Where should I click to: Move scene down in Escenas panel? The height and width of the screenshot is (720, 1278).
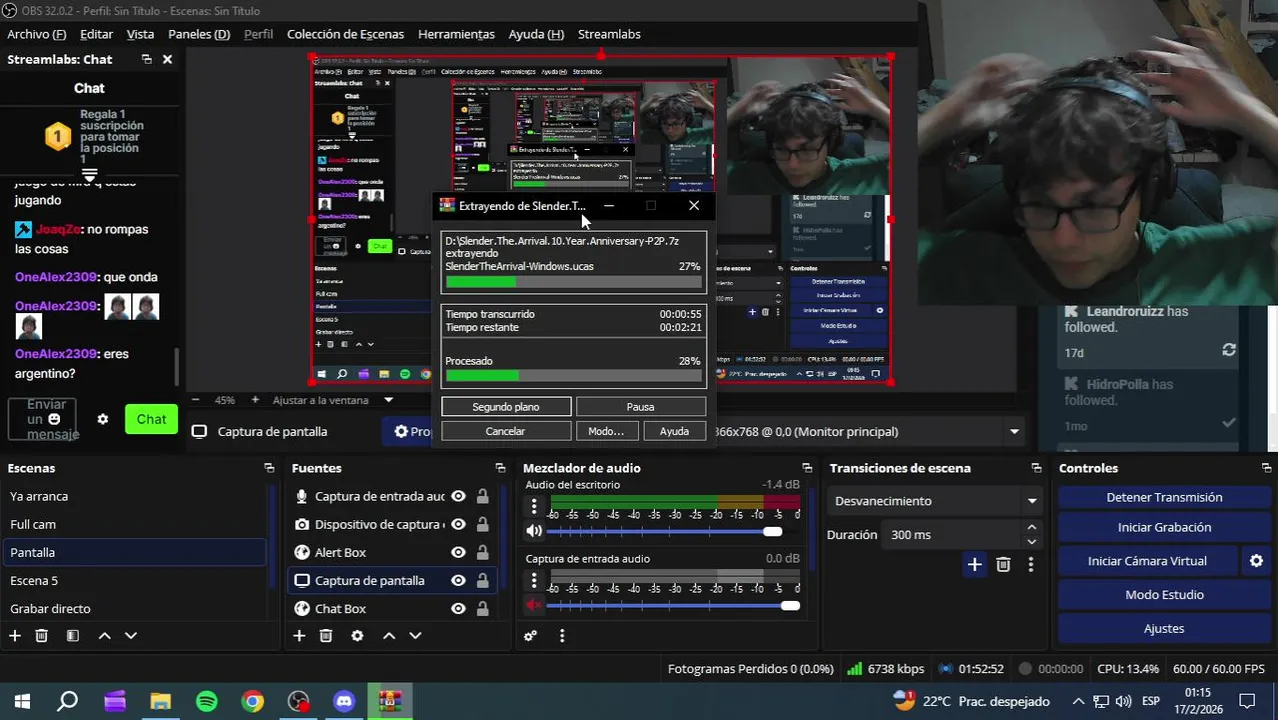click(x=130, y=635)
